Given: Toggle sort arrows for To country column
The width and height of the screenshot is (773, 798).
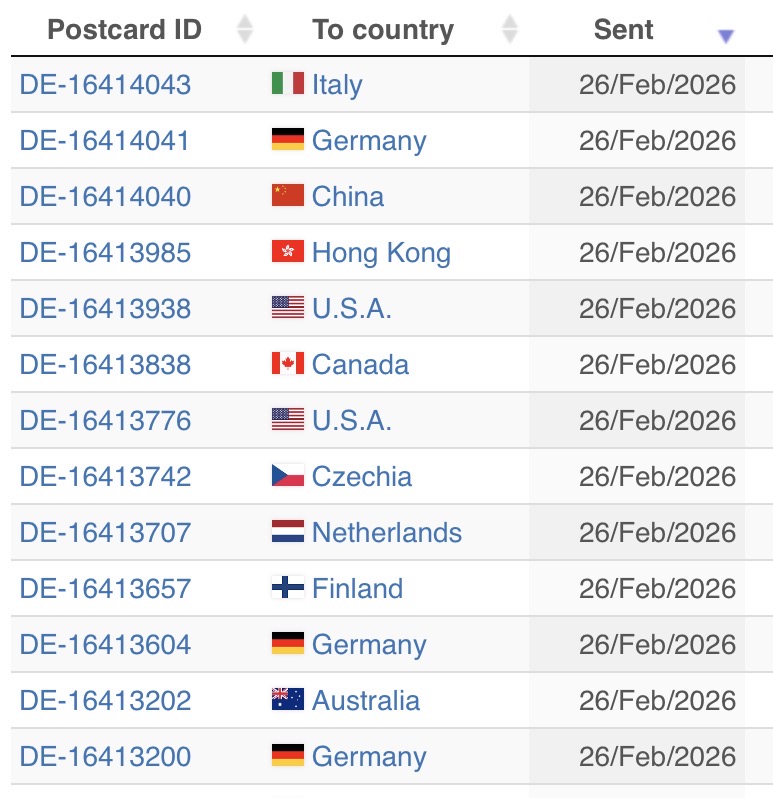Looking at the screenshot, I should tap(510, 30).
